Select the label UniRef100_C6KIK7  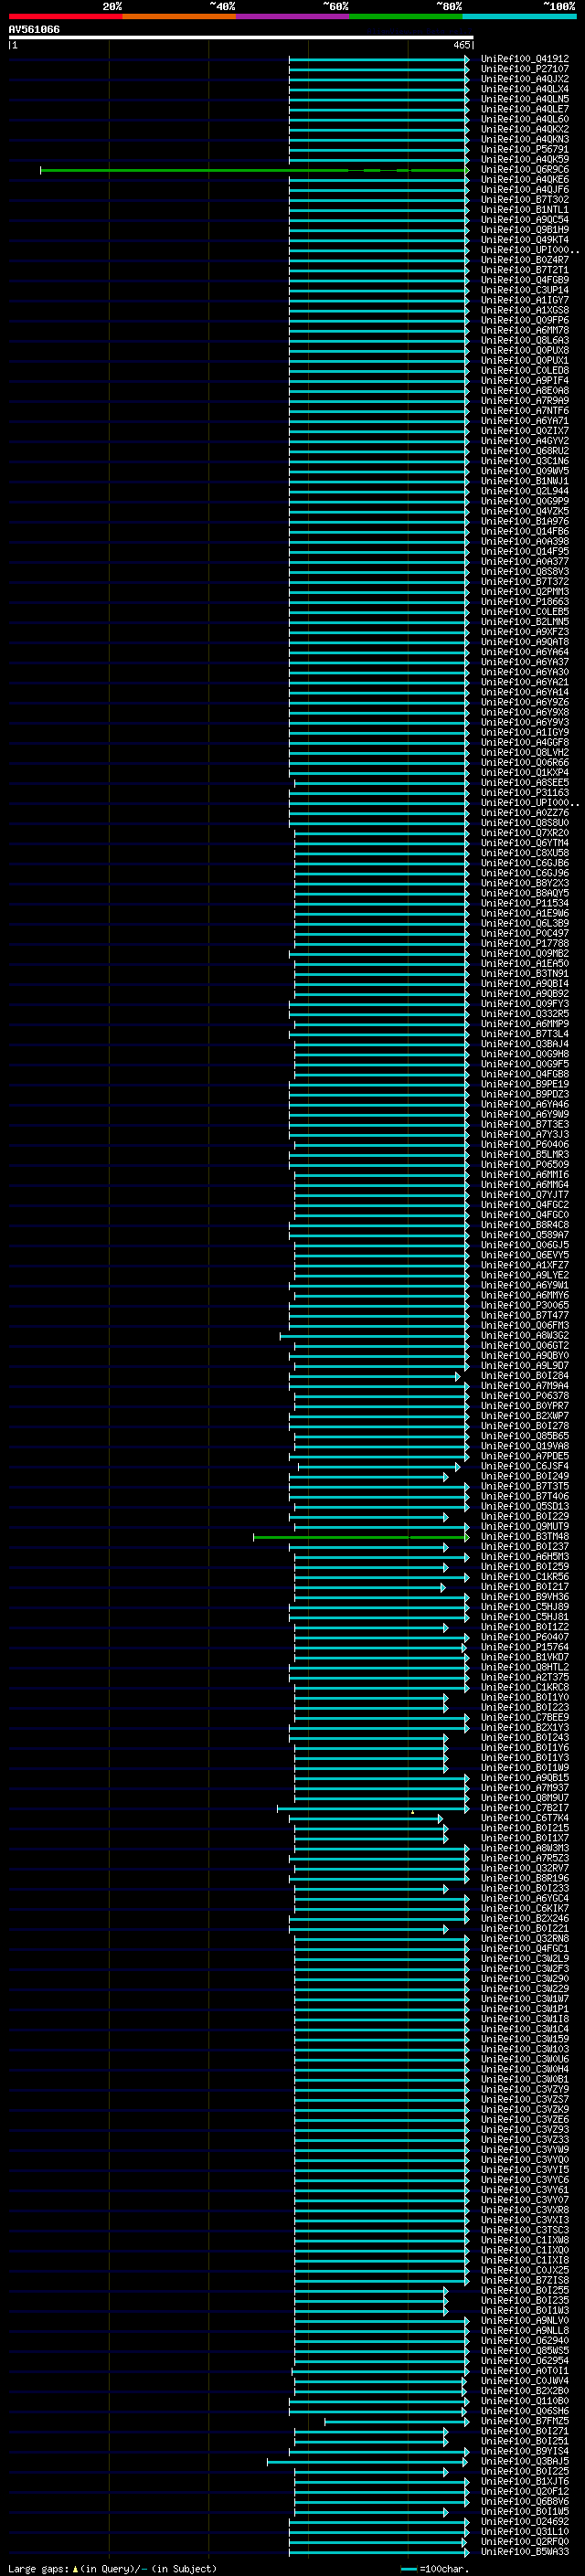click(x=524, y=1909)
